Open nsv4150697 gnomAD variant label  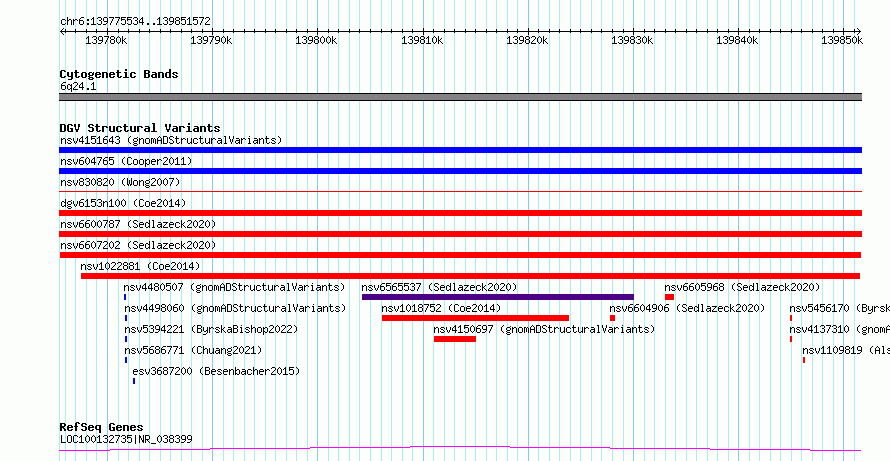click(x=544, y=329)
